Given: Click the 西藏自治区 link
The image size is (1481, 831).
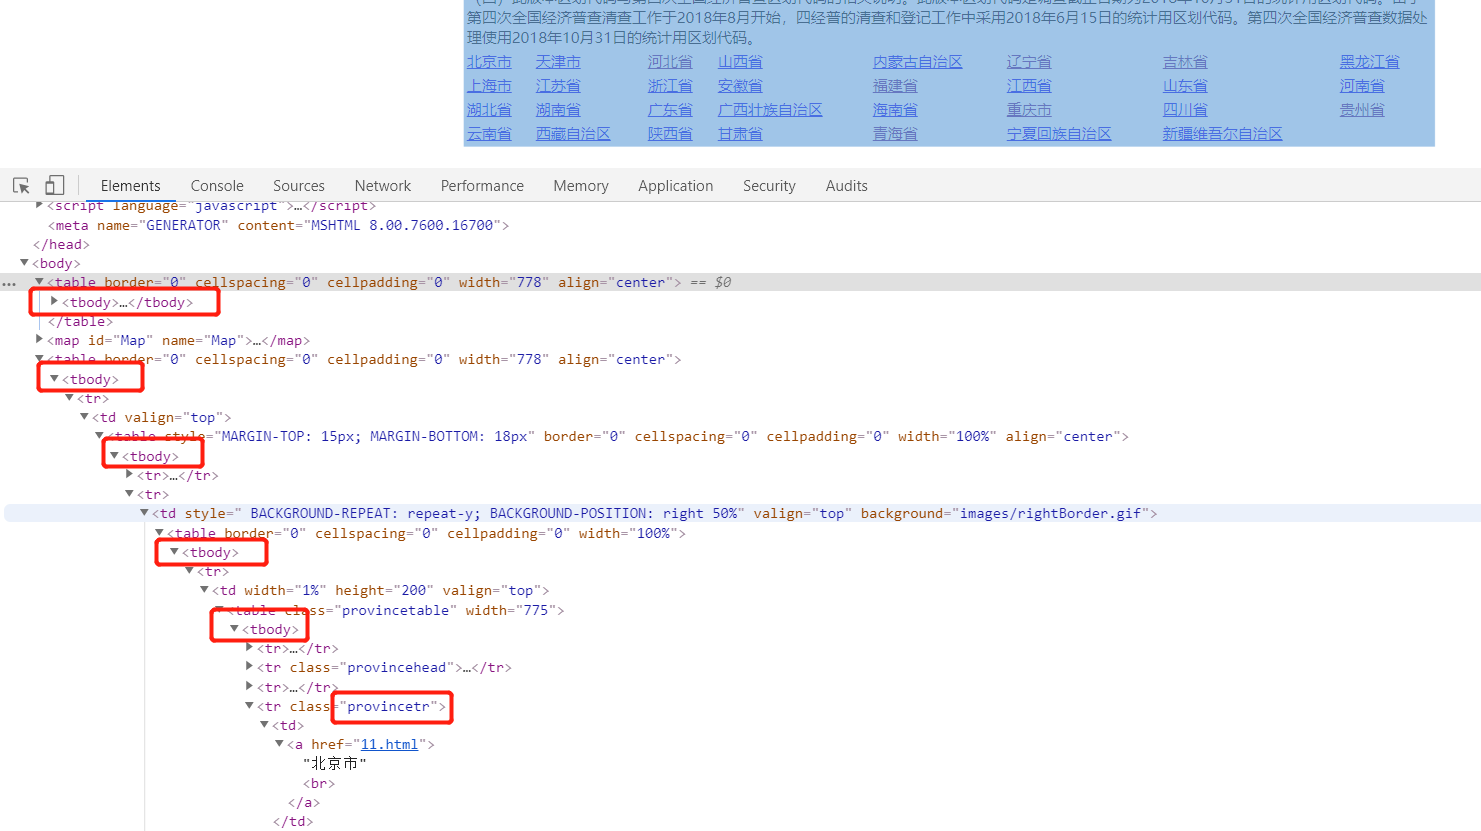Looking at the screenshot, I should click(573, 134).
